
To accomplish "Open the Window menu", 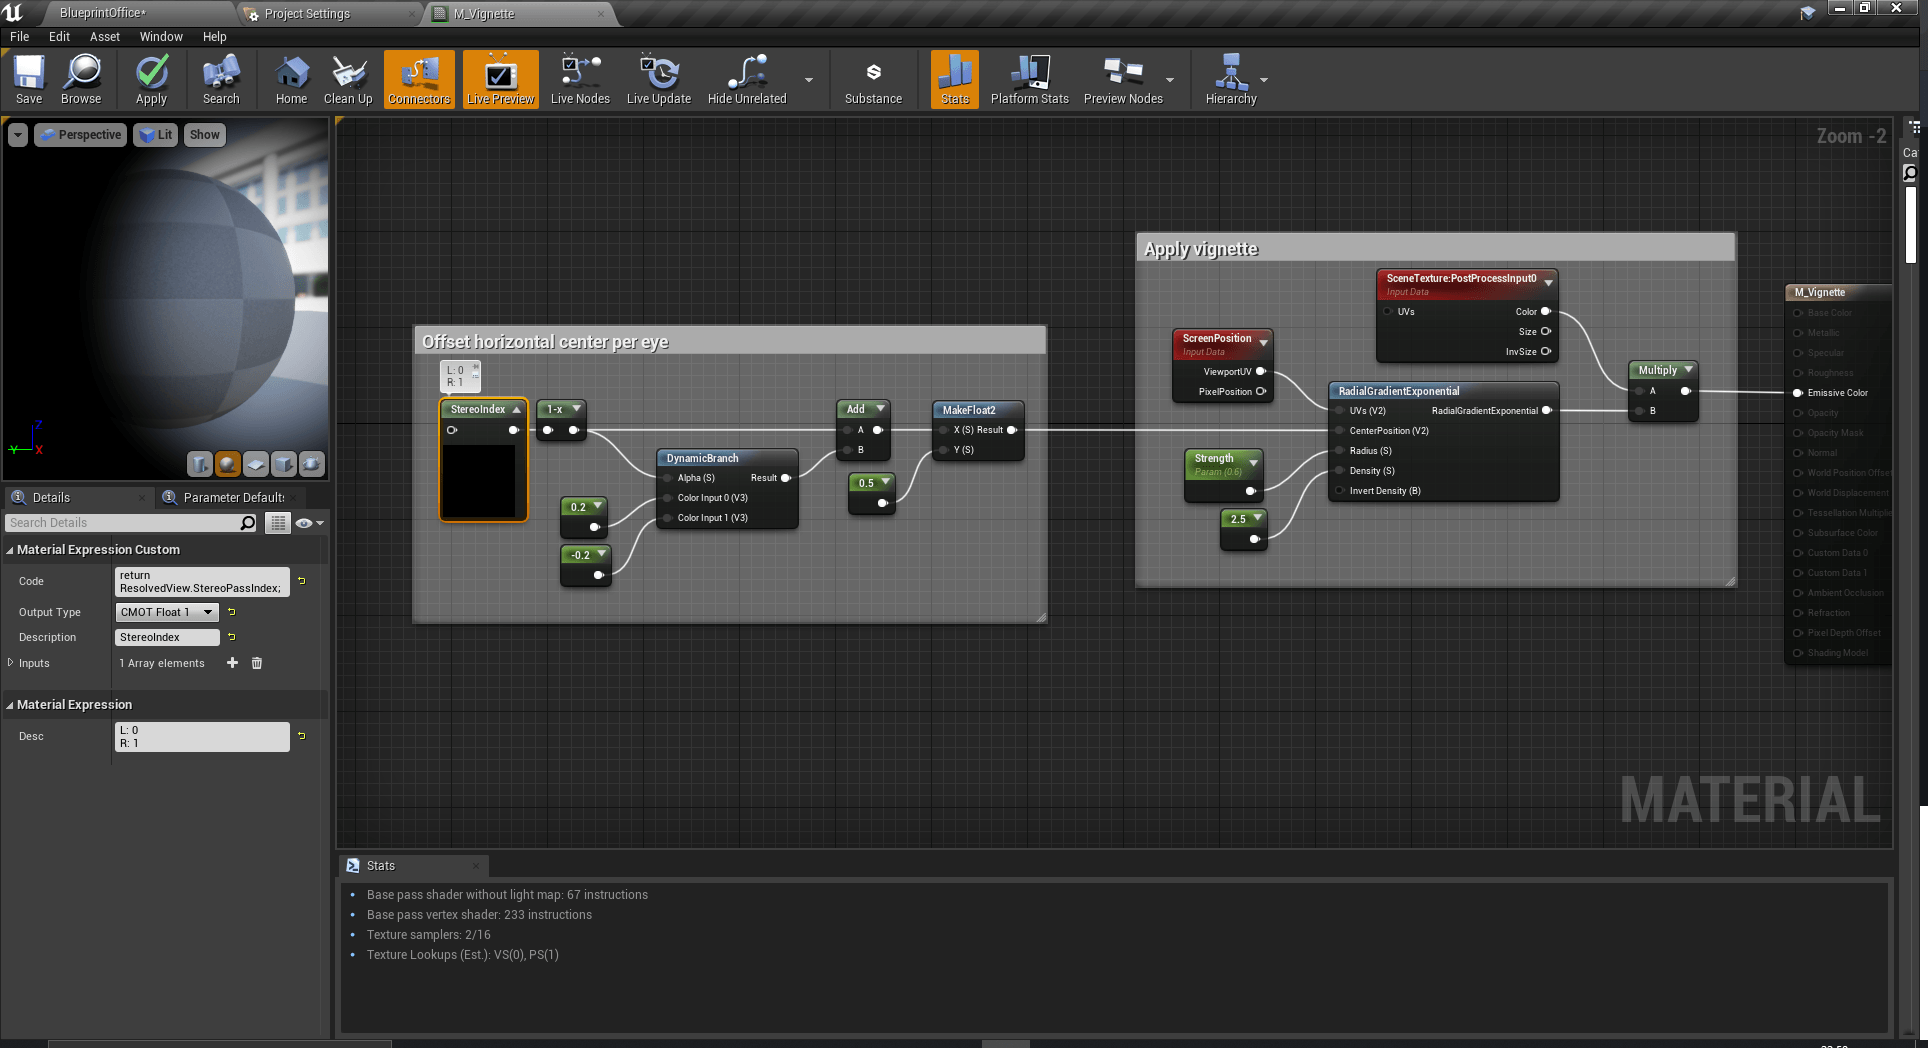I will [x=161, y=36].
